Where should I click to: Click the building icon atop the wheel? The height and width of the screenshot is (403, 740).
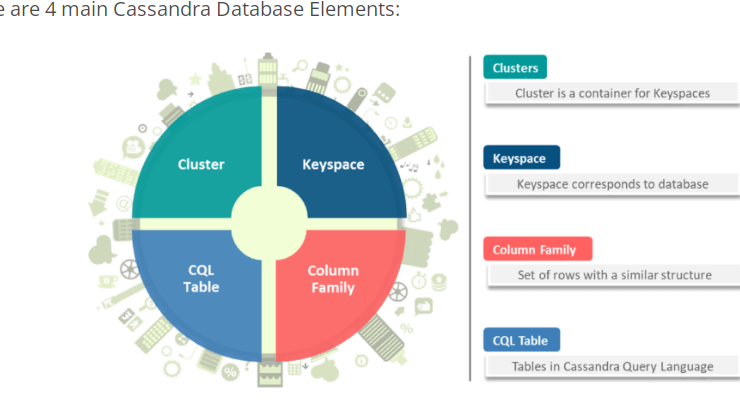(x=268, y=70)
